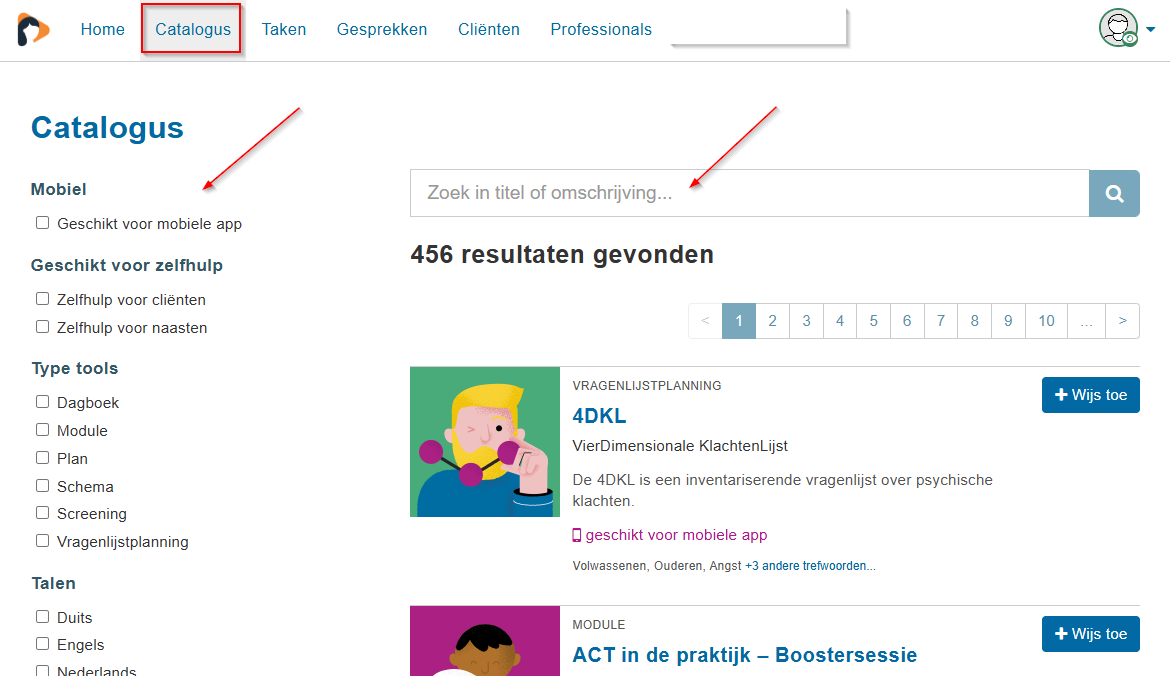
Task: Open the Cliënten menu item
Action: coord(489,29)
